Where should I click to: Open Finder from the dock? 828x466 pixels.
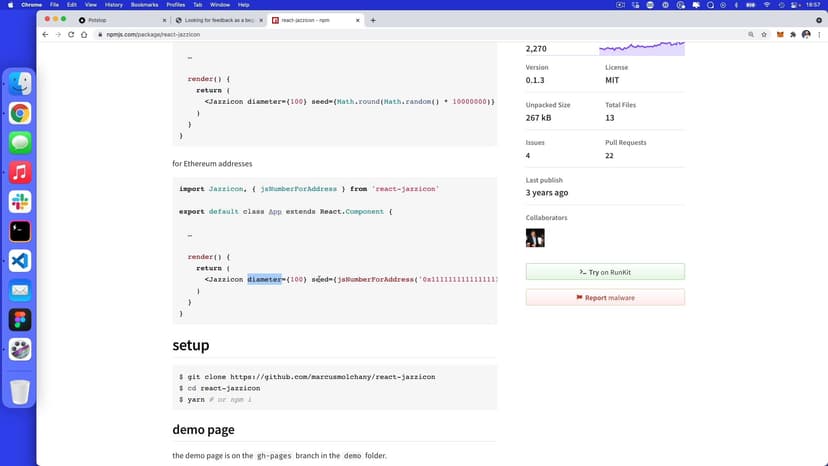pyautogui.click(x=20, y=83)
